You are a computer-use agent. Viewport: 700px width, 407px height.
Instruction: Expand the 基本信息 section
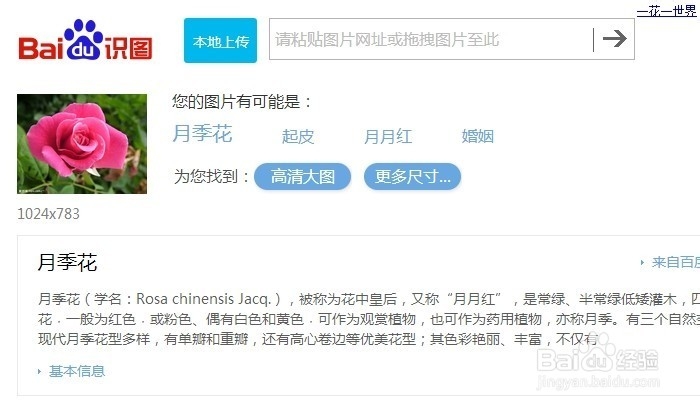(x=77, y=371)
